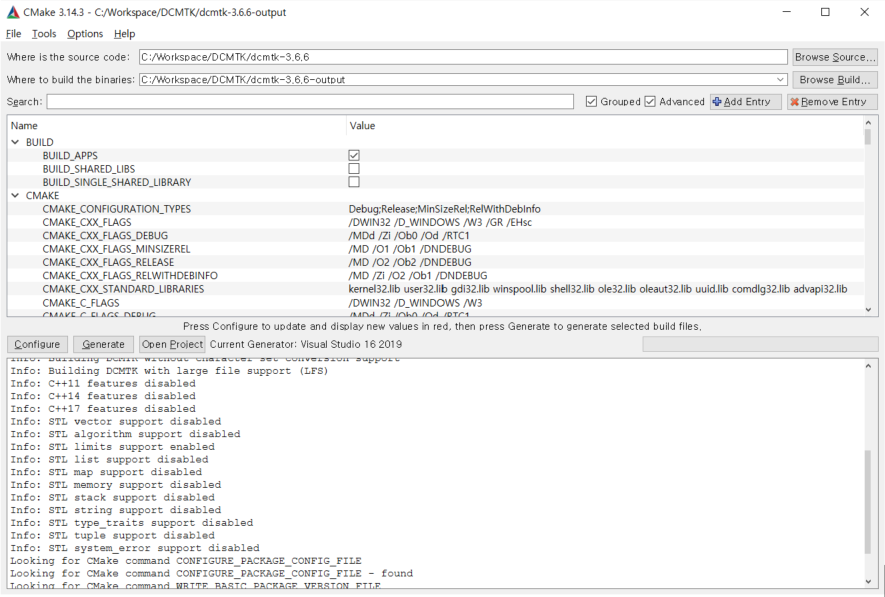The height and width of the screenshot is (597, 885).
Task: Click the plus icon on Add Entry
Action: [717, 102]
